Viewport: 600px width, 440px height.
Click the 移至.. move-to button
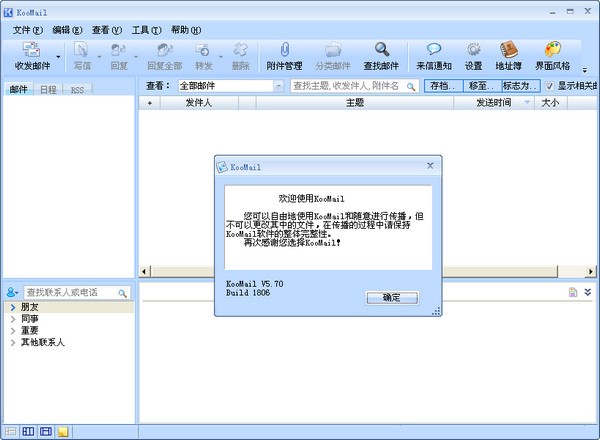[482, 86]
